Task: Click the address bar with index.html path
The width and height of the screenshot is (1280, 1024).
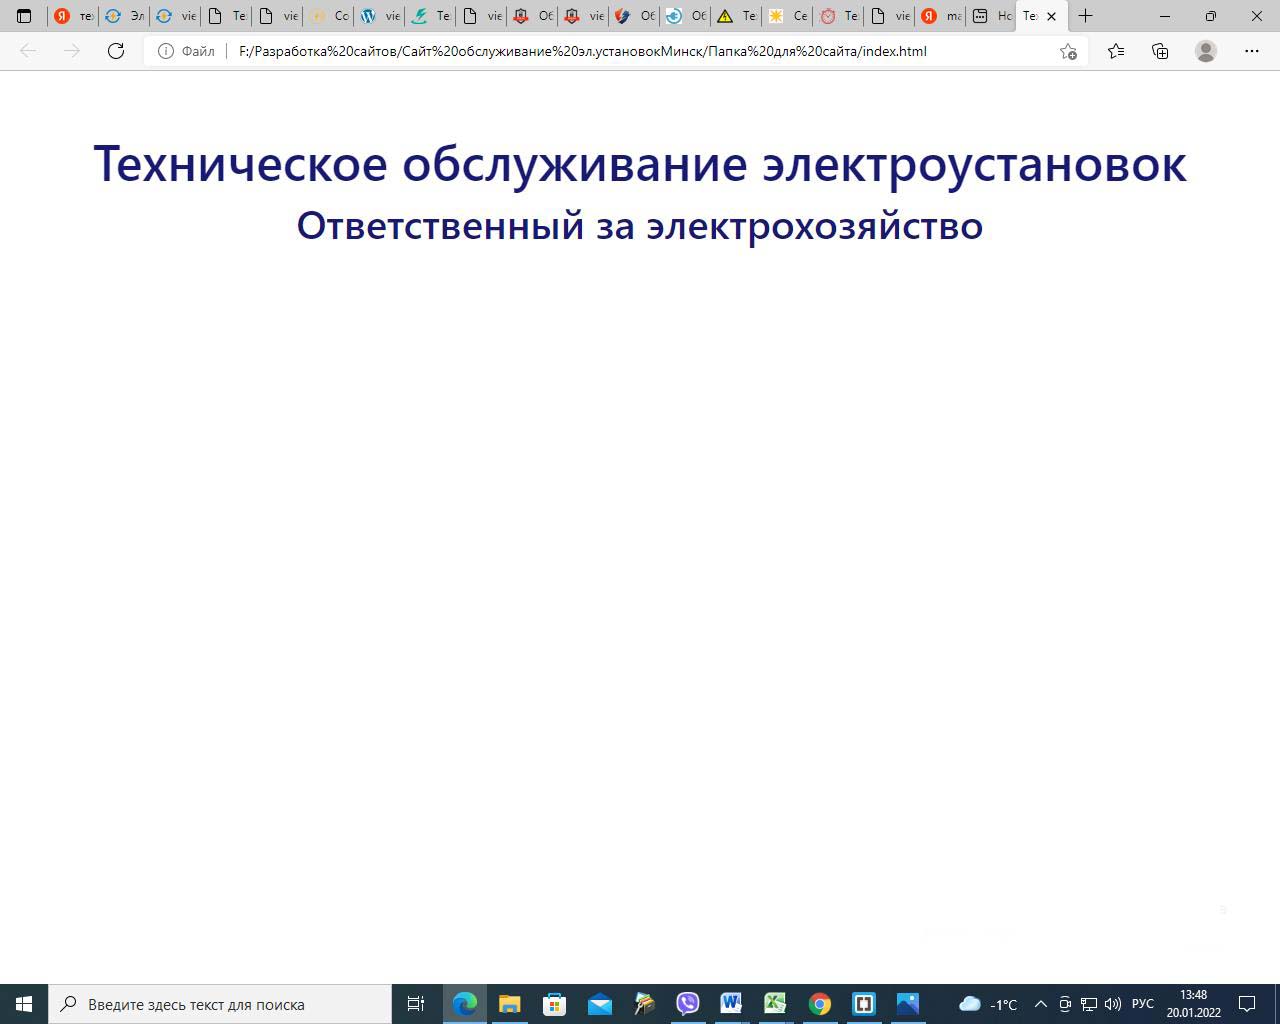Action: coord(600,51)
